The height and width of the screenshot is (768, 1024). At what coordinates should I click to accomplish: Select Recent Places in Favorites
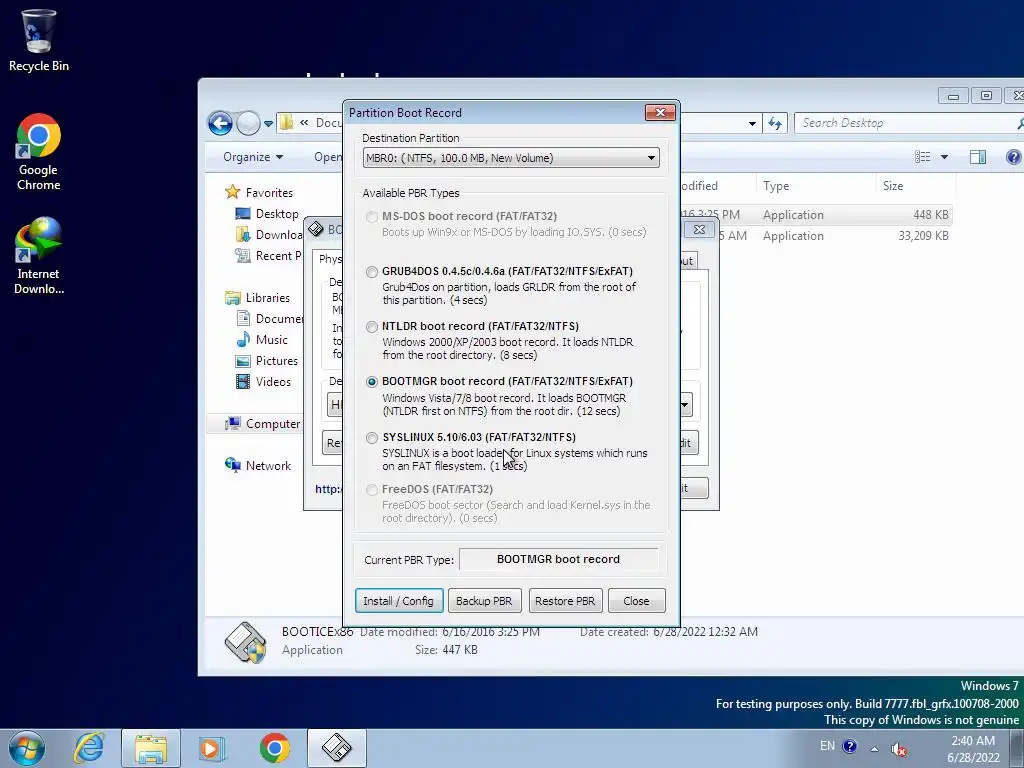(268, 255)
